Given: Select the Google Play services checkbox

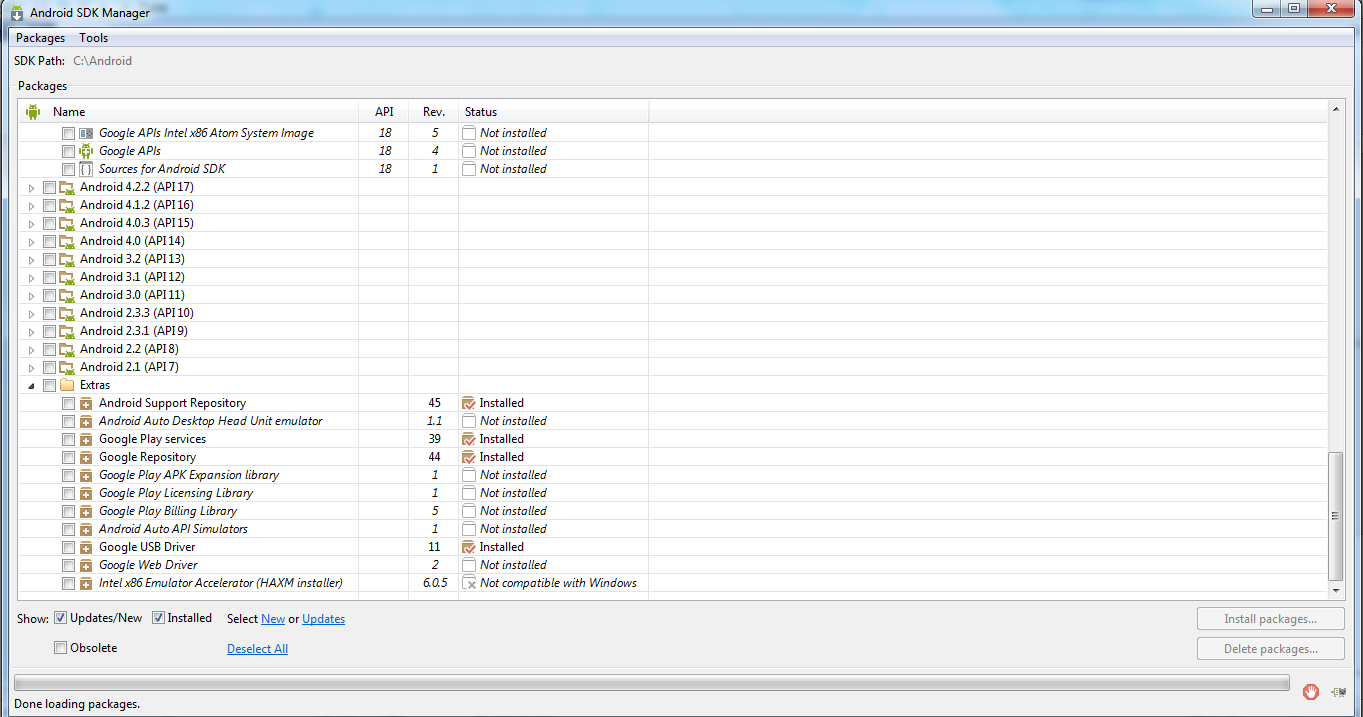Looking at the screenshot, I should [x=68, y=439].
